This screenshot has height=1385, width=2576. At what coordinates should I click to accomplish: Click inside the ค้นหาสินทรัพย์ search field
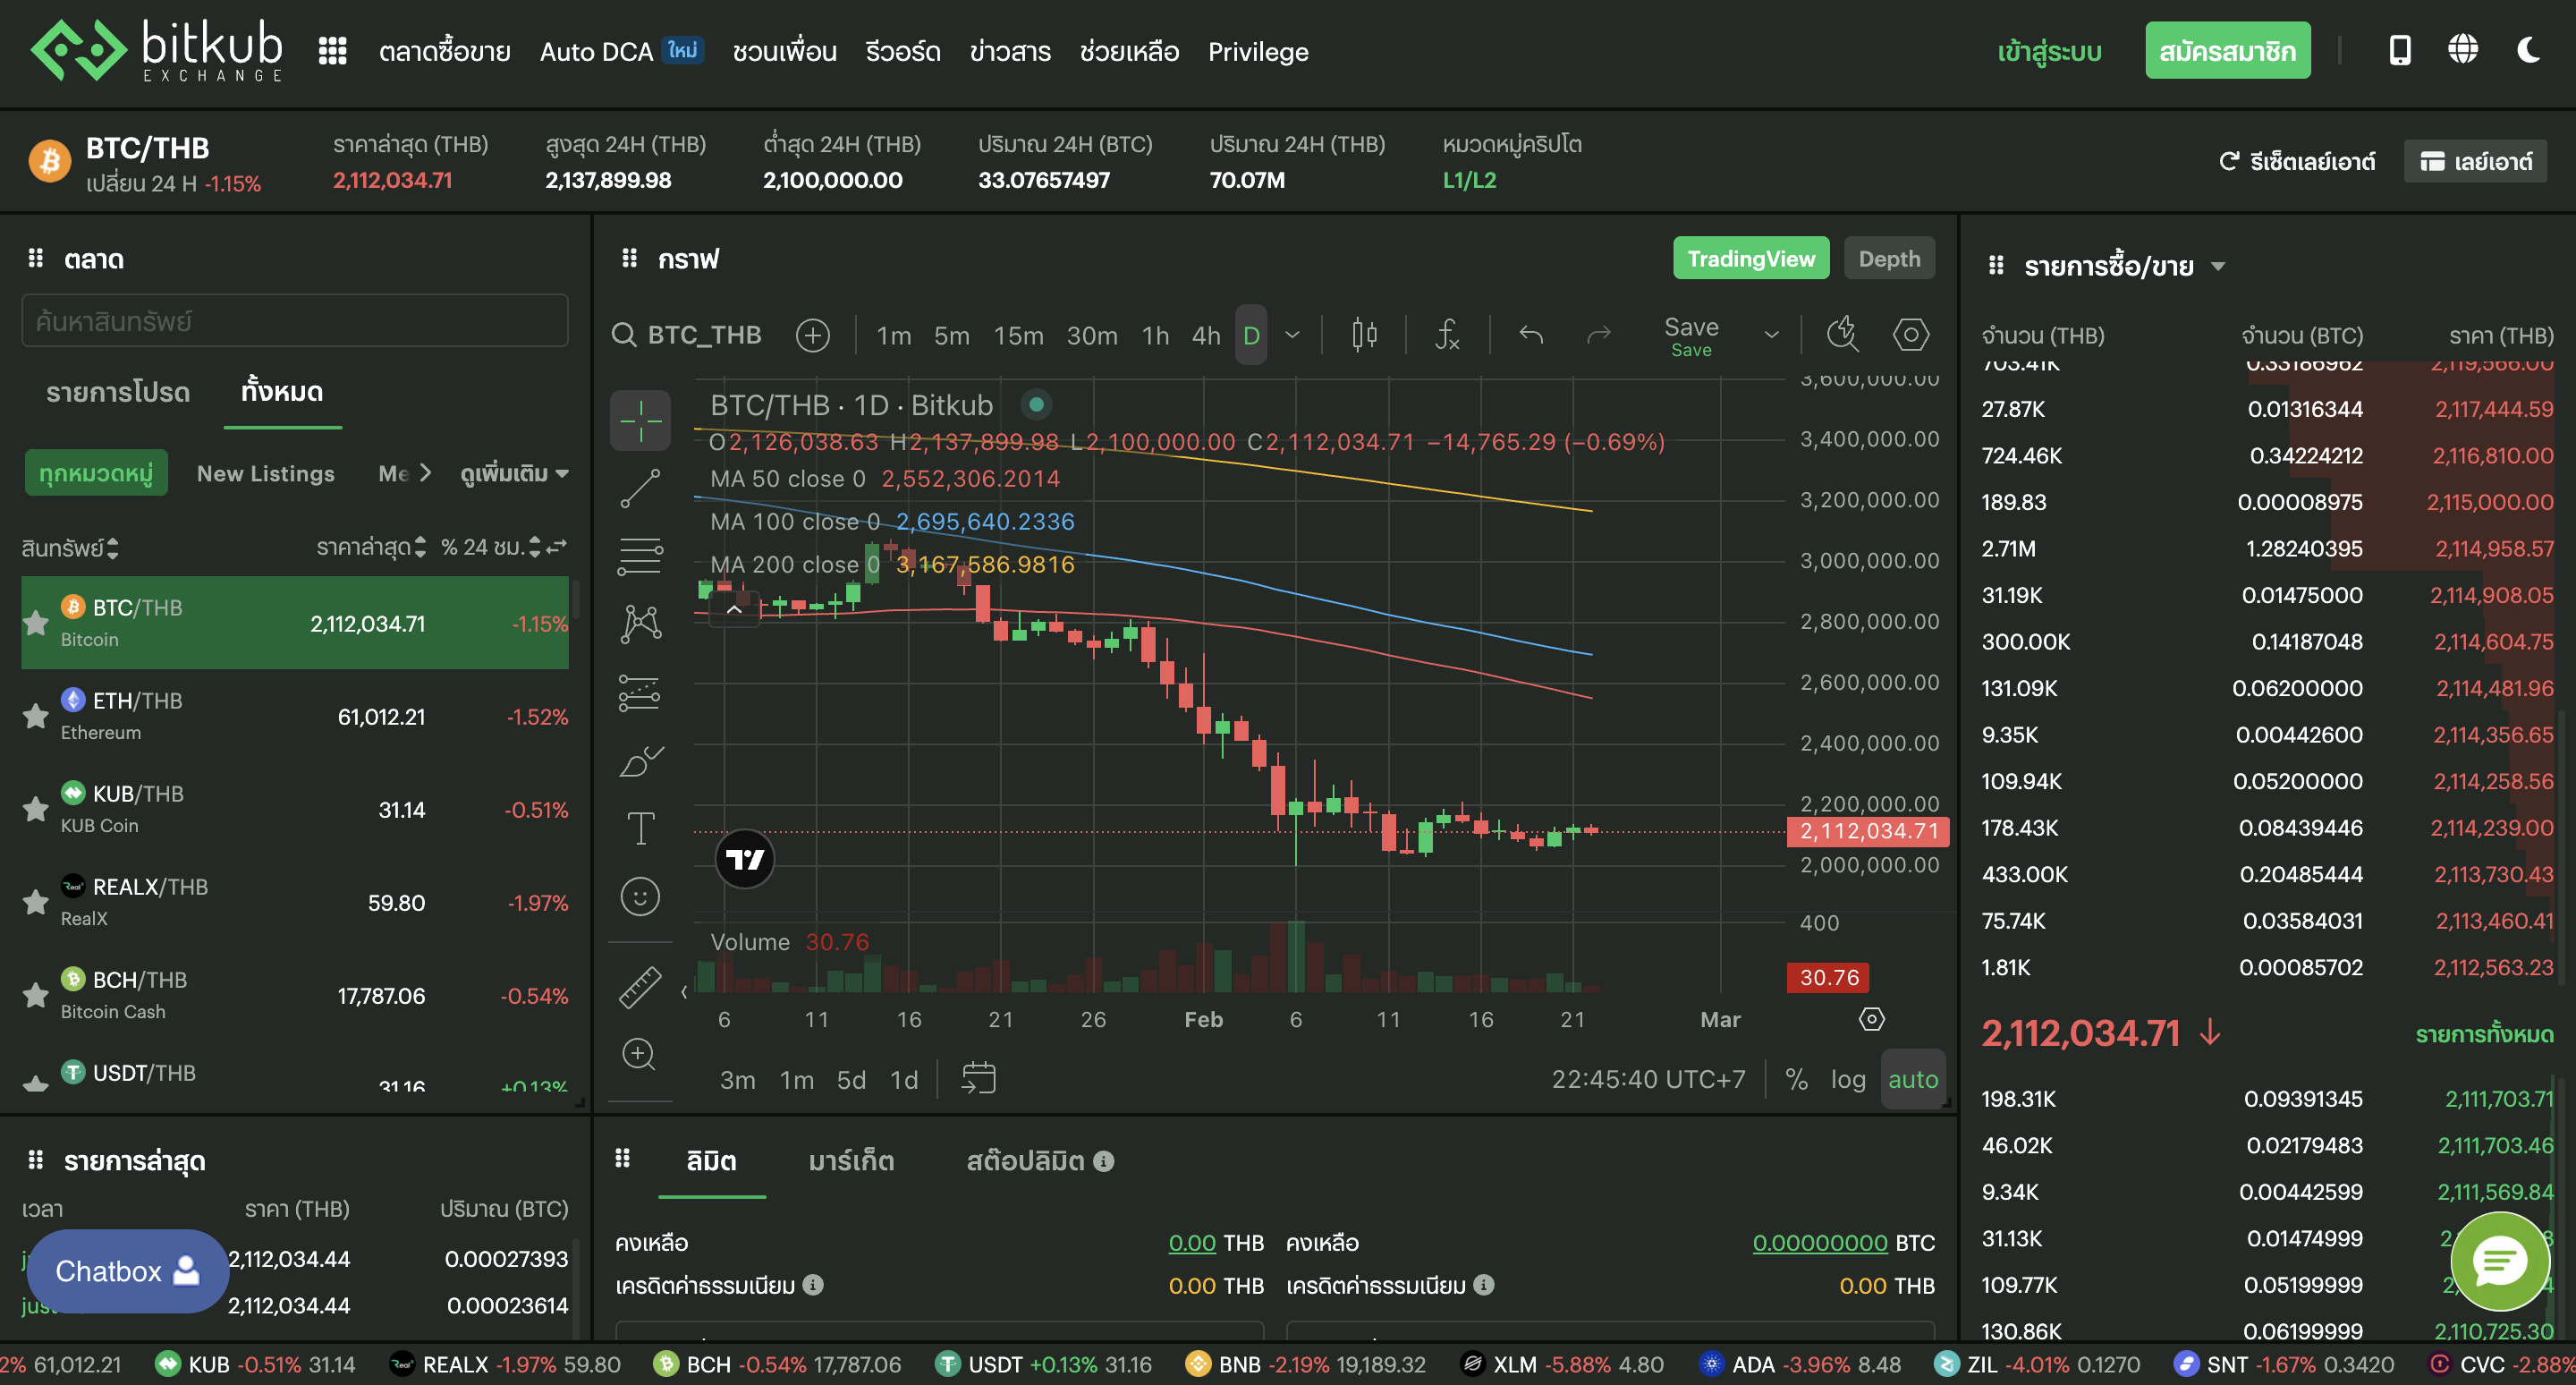(294, 320)
